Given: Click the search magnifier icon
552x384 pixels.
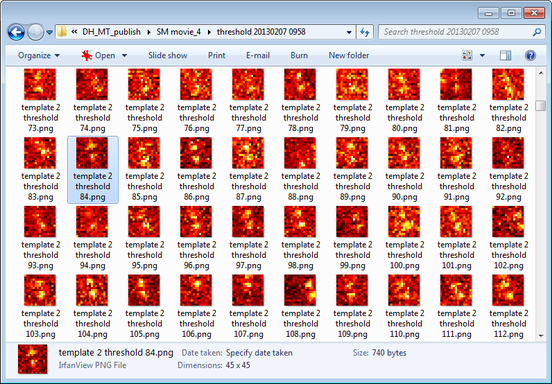Looking at the screenshot, I should click(537, 32).
